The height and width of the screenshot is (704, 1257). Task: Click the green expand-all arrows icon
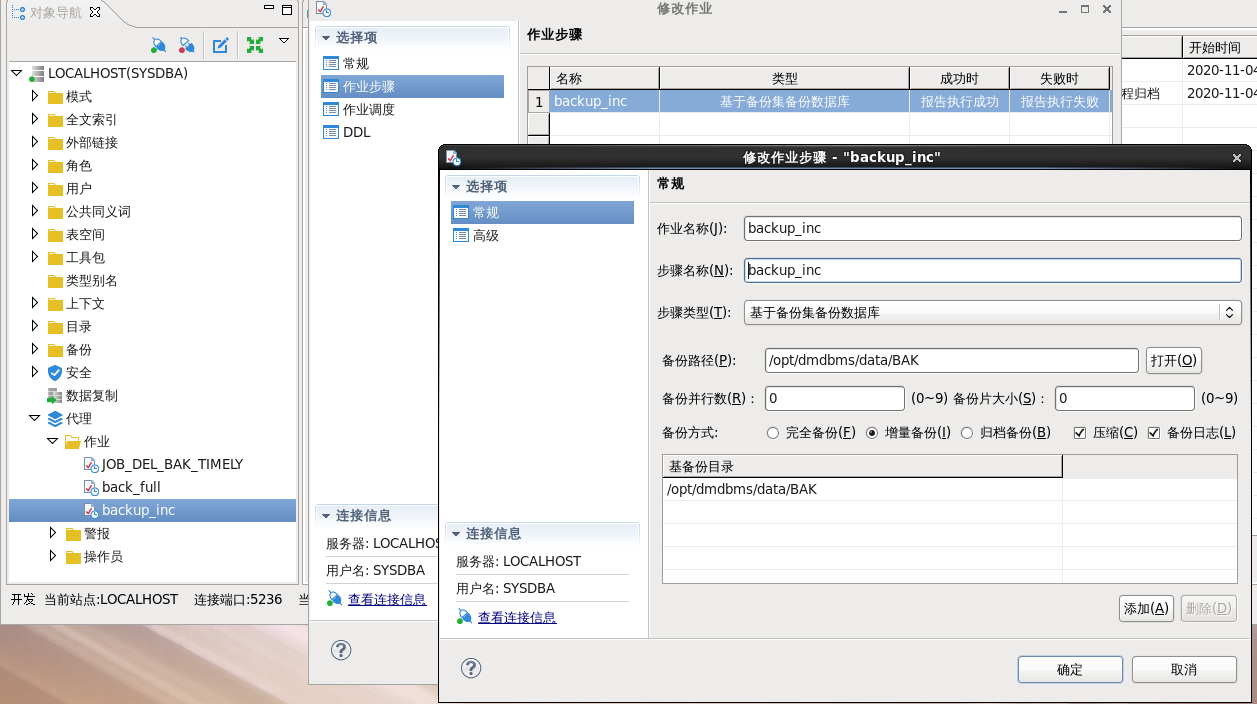point(254,44)
